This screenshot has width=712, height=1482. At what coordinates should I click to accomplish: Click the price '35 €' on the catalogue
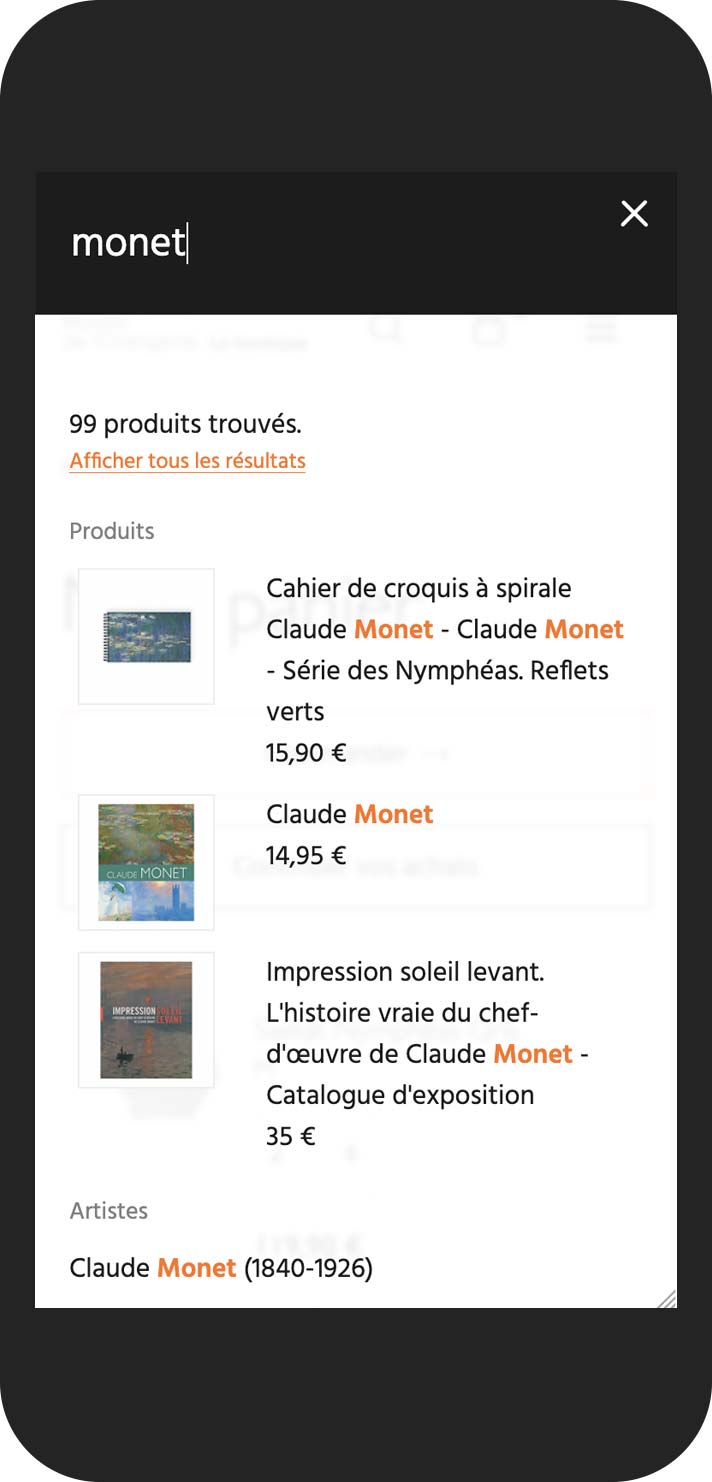[x=290, y=1135]
